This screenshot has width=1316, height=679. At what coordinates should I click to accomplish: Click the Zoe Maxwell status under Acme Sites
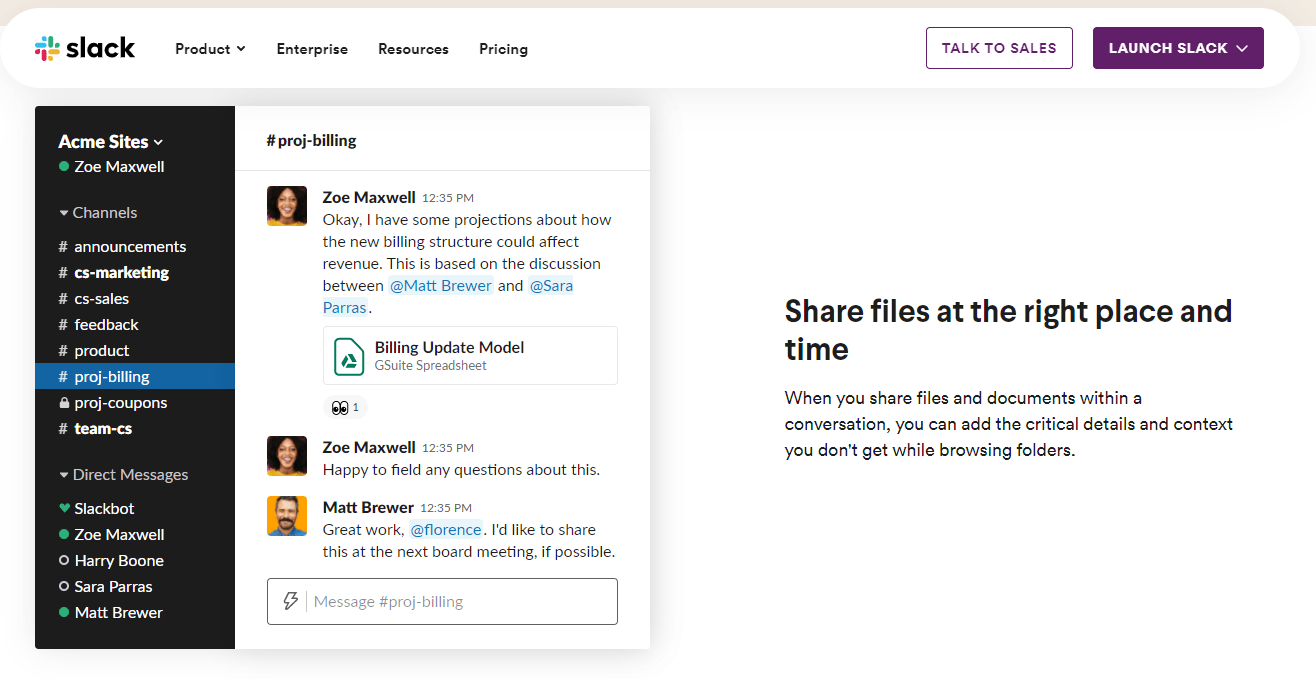[111, 167]
